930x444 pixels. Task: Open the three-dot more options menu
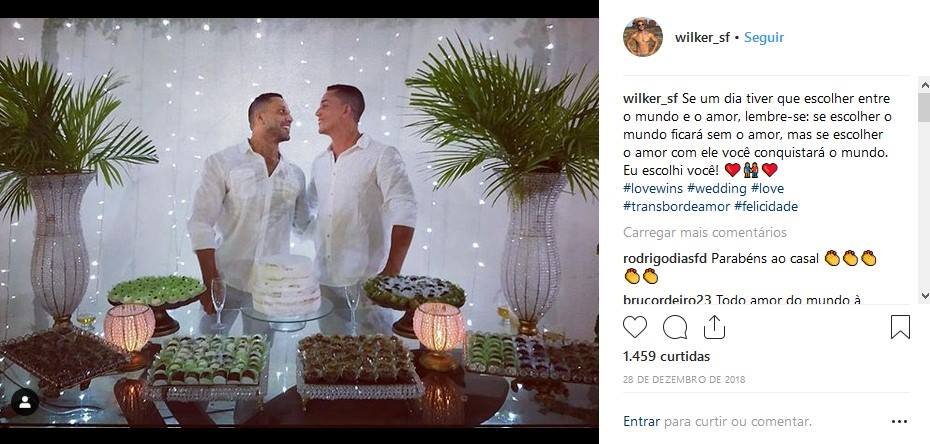899,422
